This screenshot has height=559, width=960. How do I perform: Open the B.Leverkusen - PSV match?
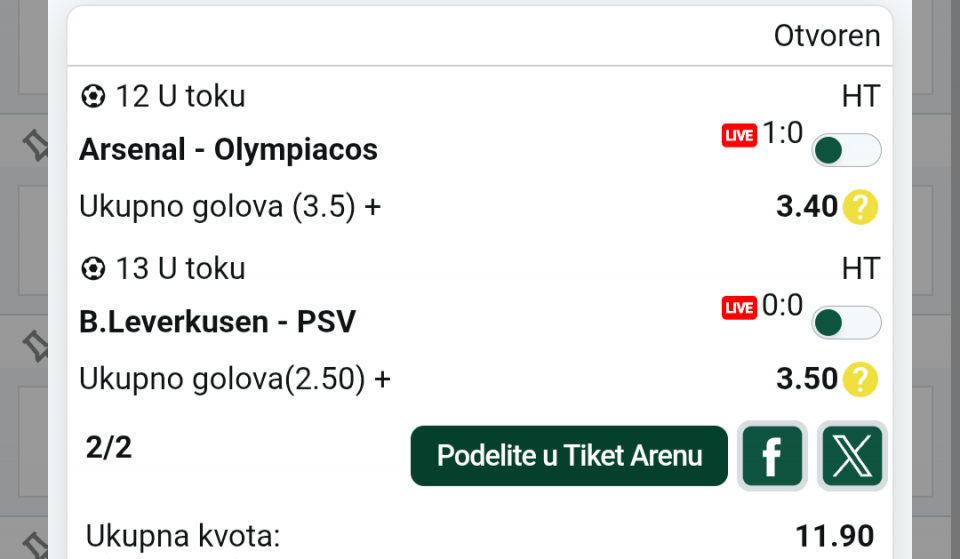217,322
